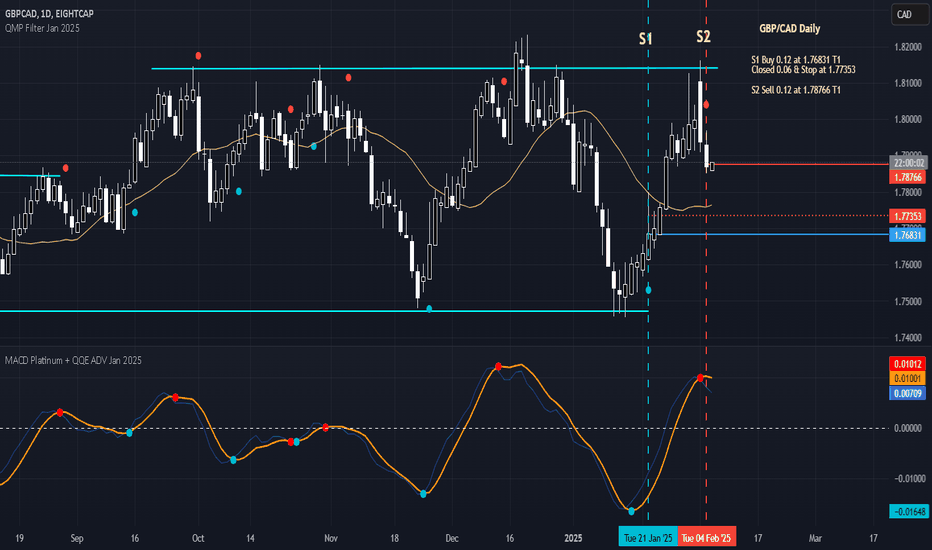Click the Dec label on the time axis
This screenshot has width=932, height=550.
452,538
